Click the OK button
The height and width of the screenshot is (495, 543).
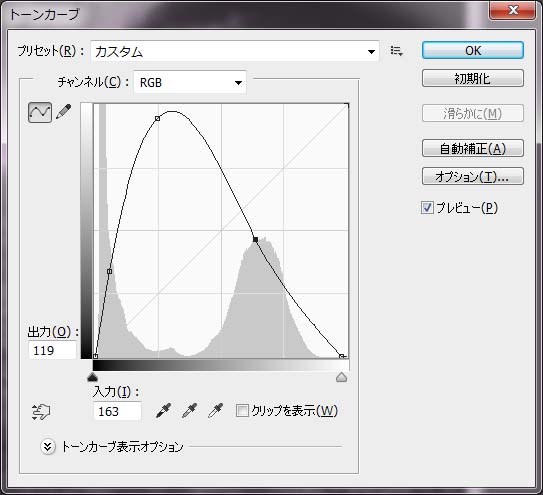pos(473,51)
